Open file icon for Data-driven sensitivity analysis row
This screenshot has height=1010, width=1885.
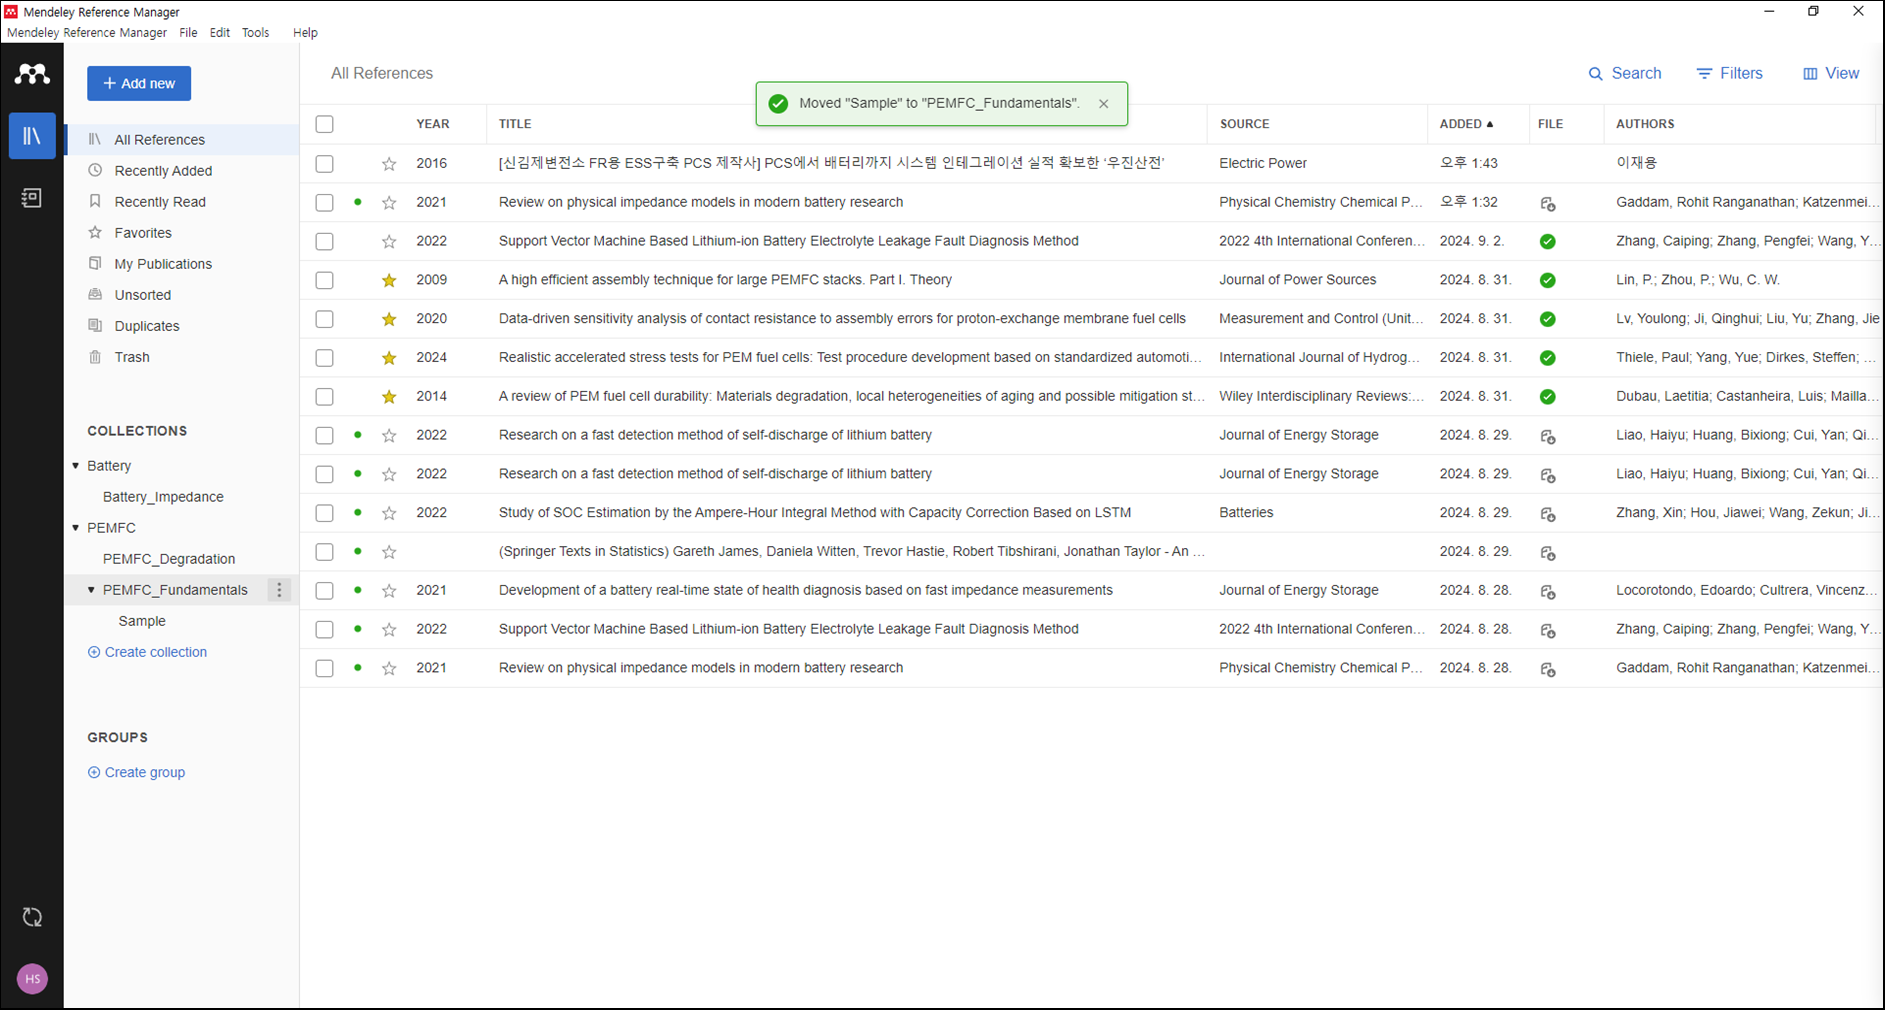(1547, 320)
